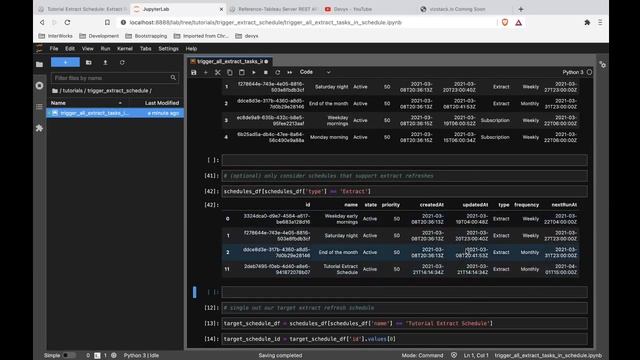Go to root folder icon in breadcrumb

55,91
